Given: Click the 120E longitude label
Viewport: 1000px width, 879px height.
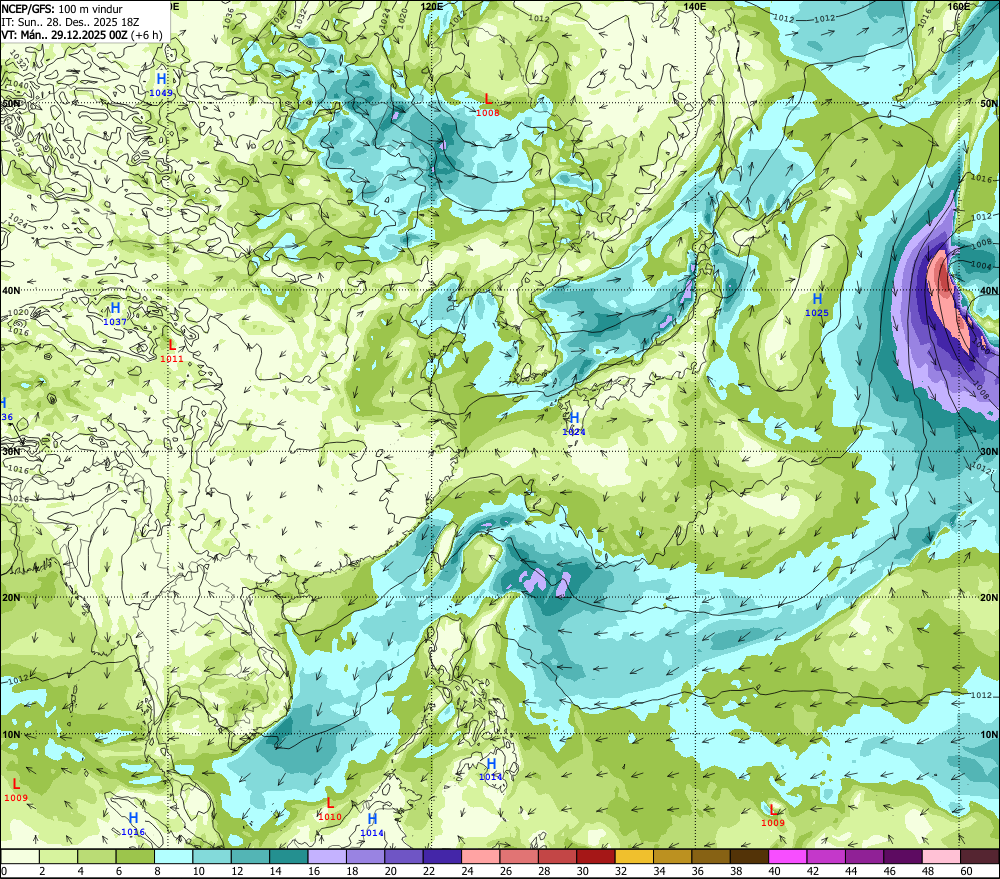Looking at the screenshot, I should coord(432,6).
